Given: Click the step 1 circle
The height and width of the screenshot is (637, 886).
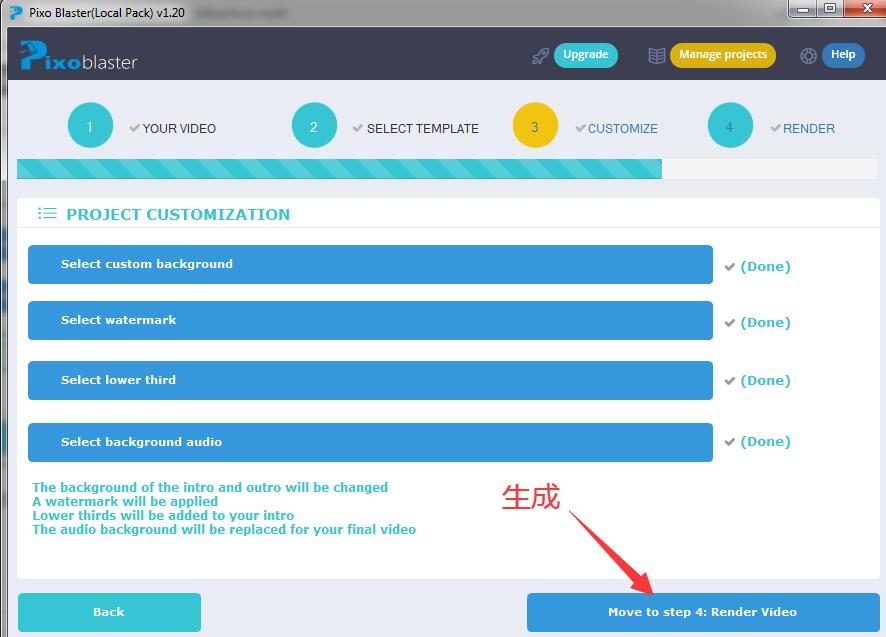Looking at the screenshot, I should (90, 127).
